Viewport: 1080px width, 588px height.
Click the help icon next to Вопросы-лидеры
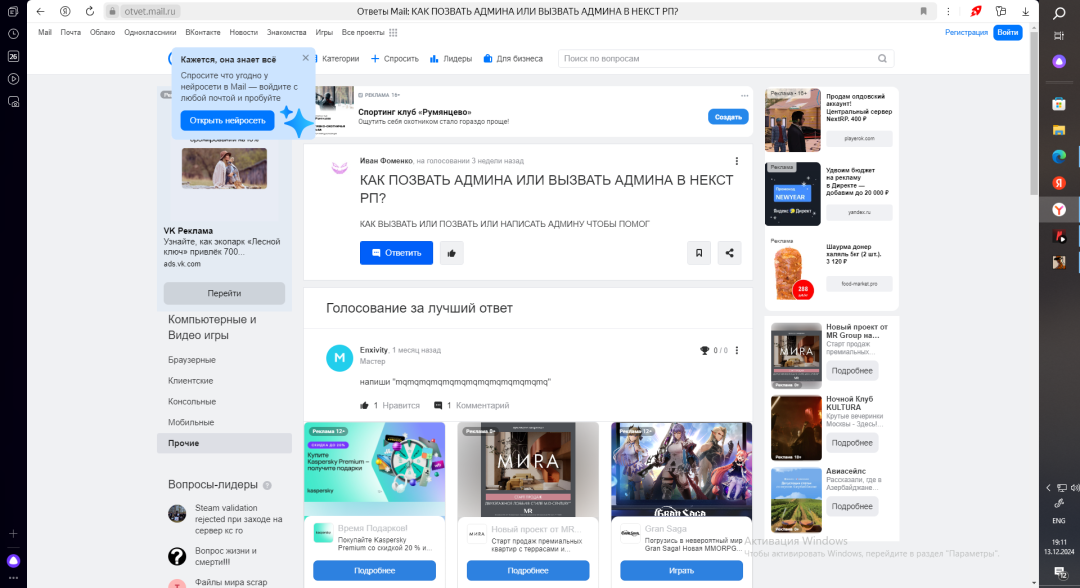tap(267, 485)
